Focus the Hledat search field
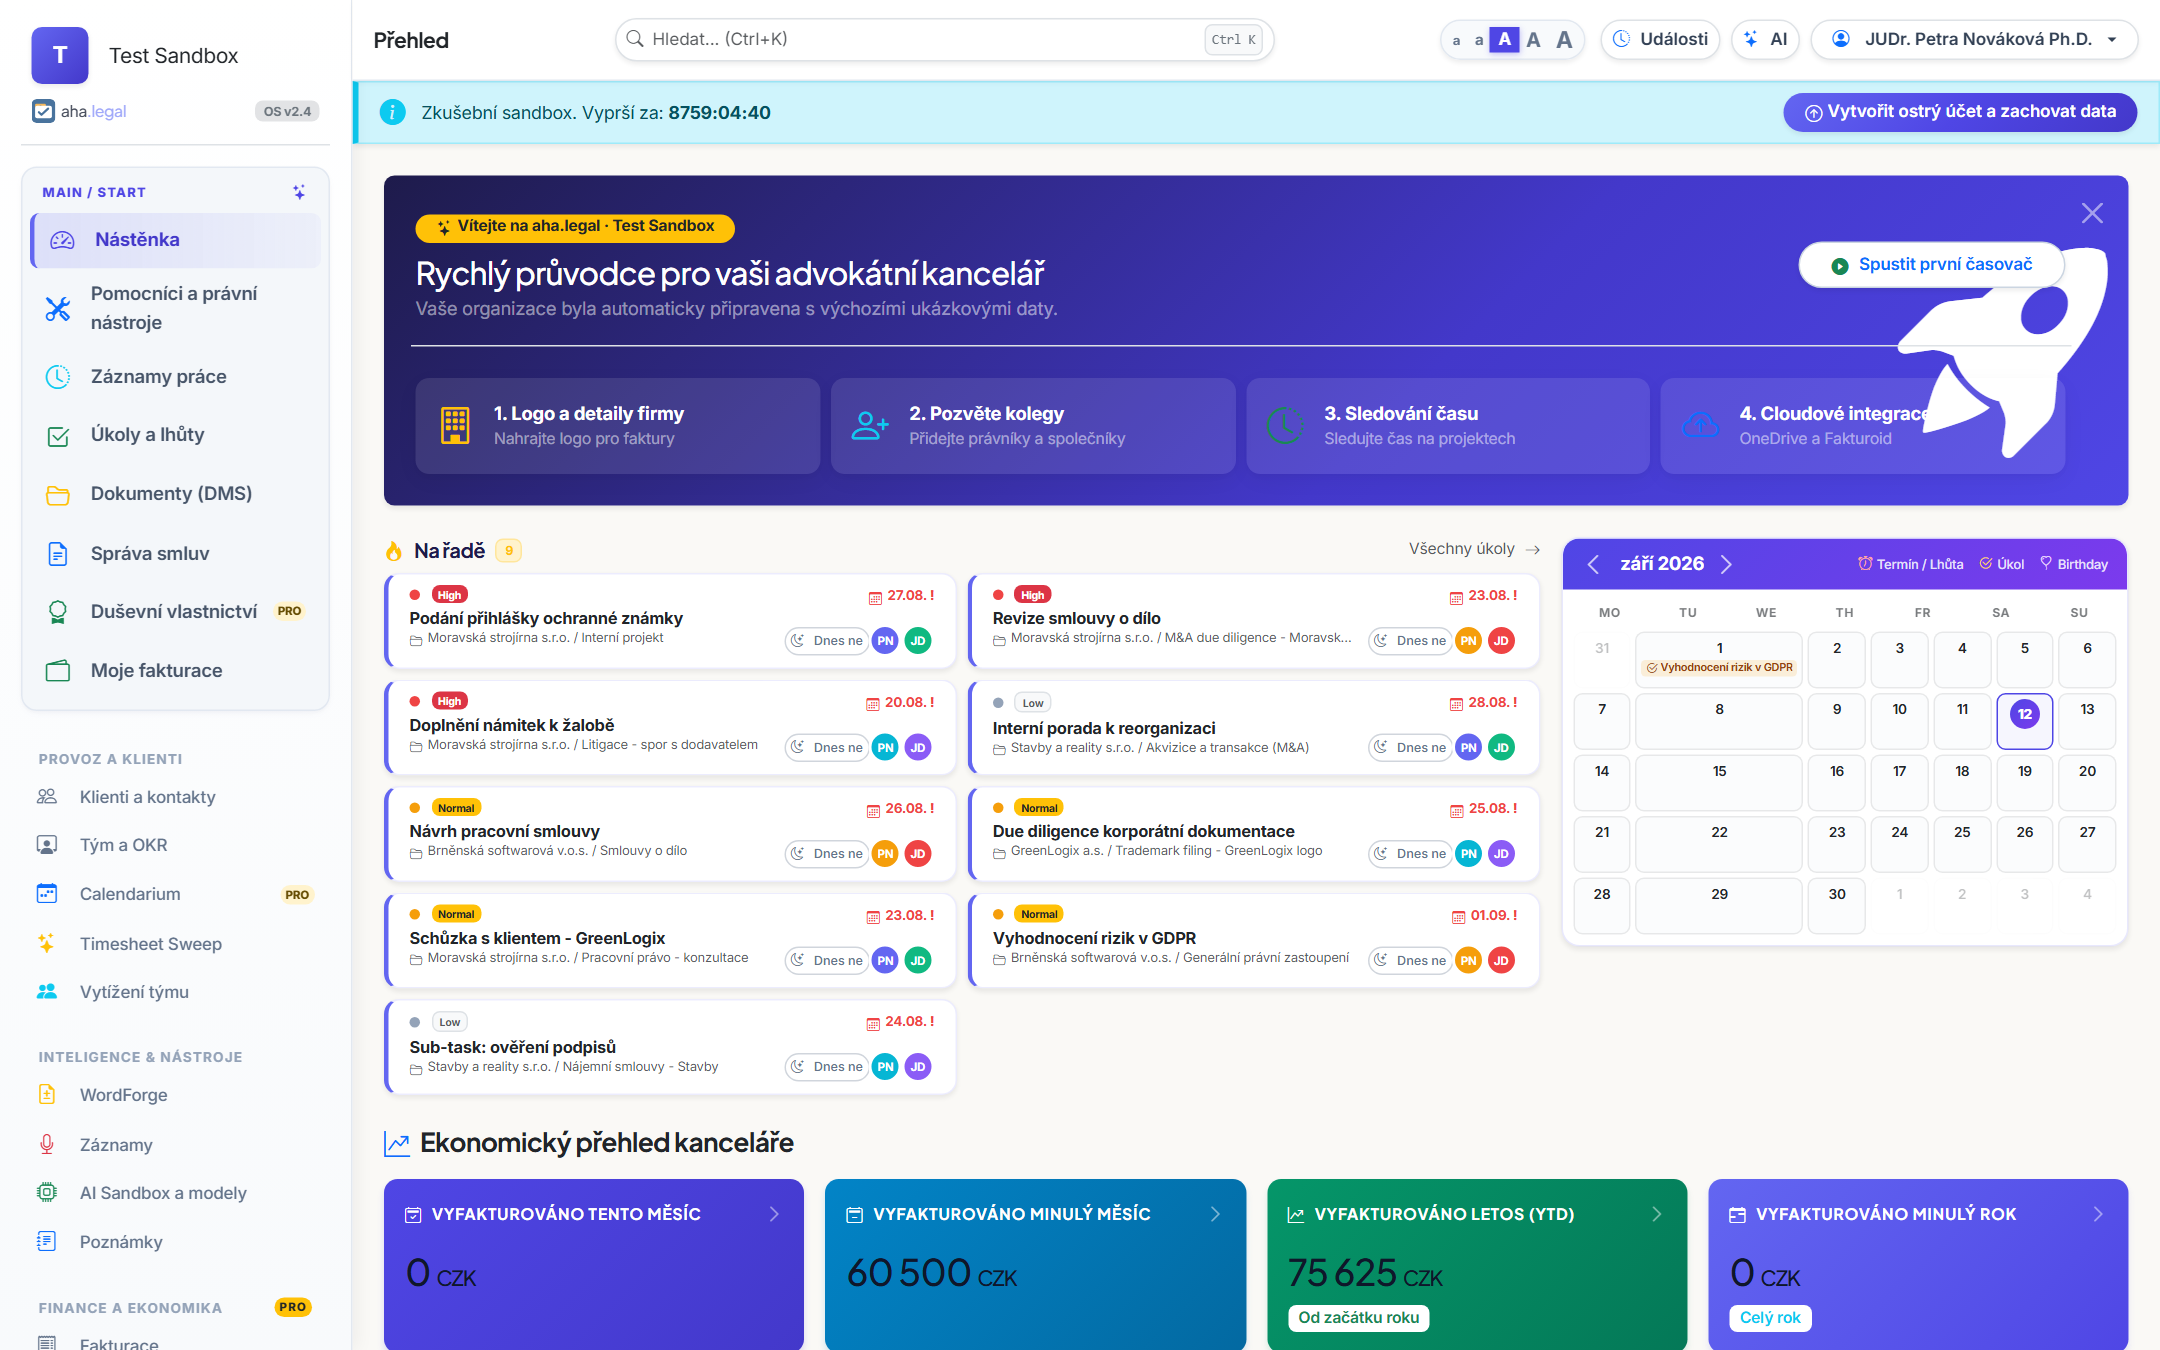The width and height of the screenshot is (2160, 1350). pyautogui.click(x=944, y=40)
